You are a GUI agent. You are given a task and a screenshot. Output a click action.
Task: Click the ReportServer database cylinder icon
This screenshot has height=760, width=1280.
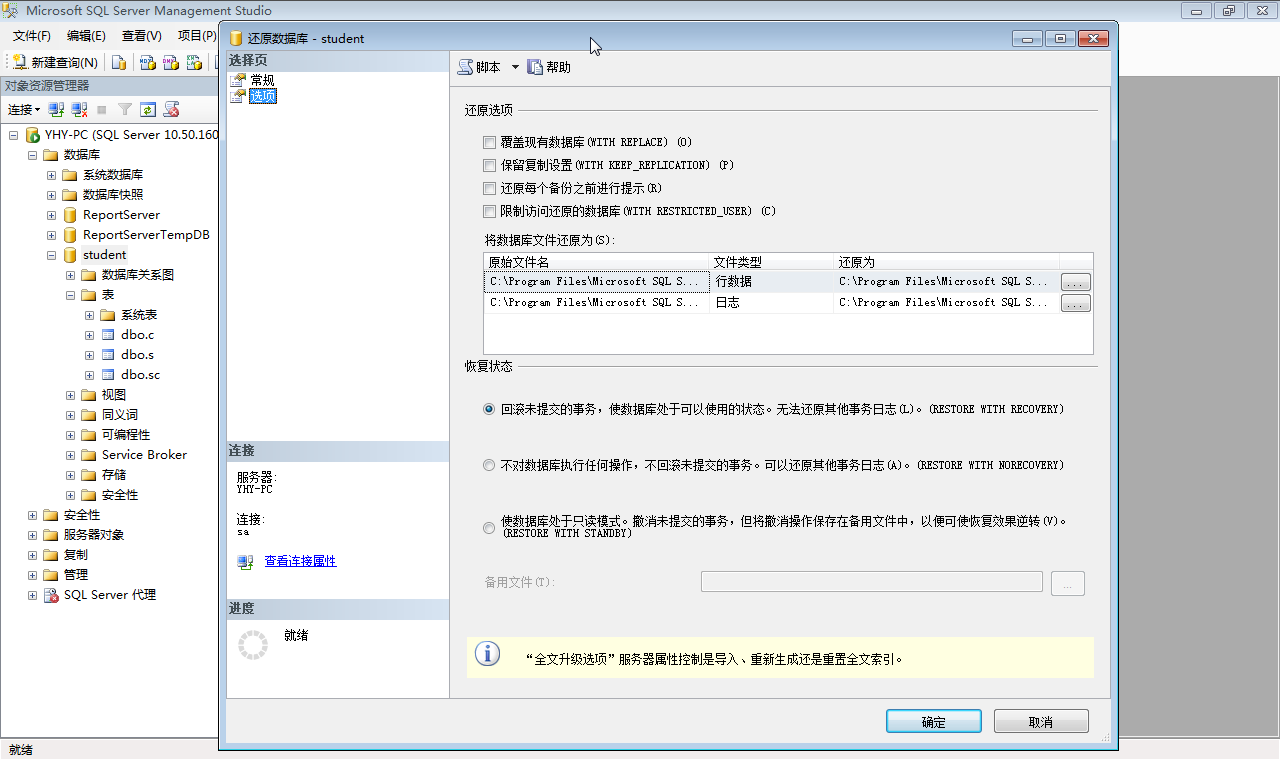click(70, 215)
